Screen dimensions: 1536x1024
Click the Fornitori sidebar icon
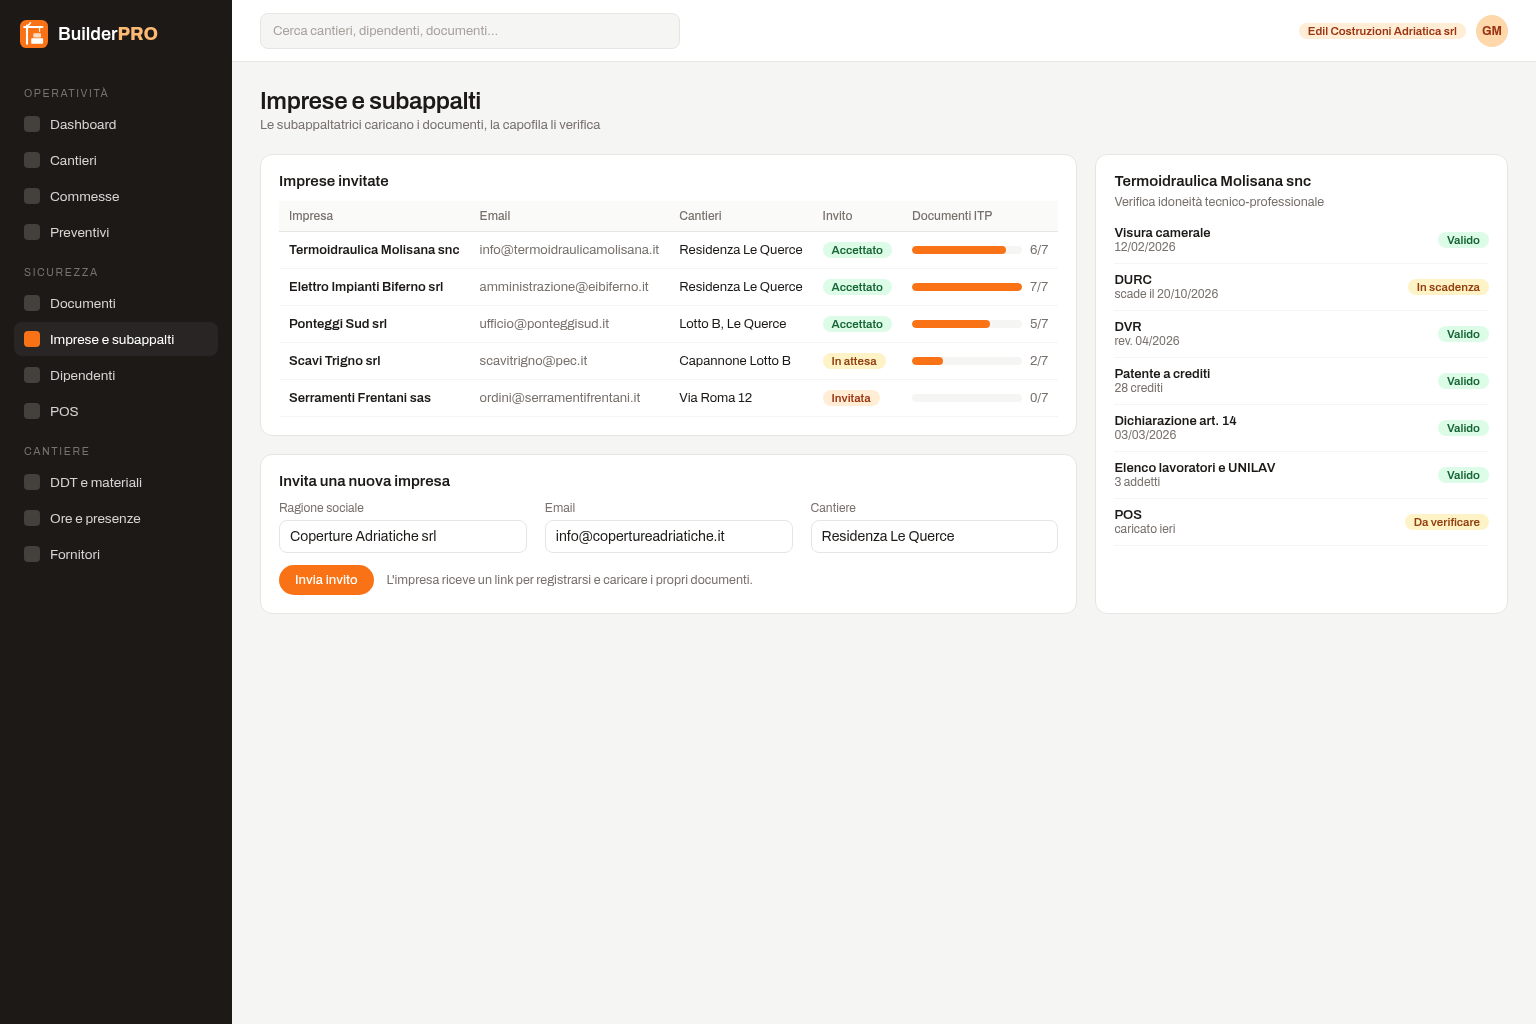tap(32, 554)
